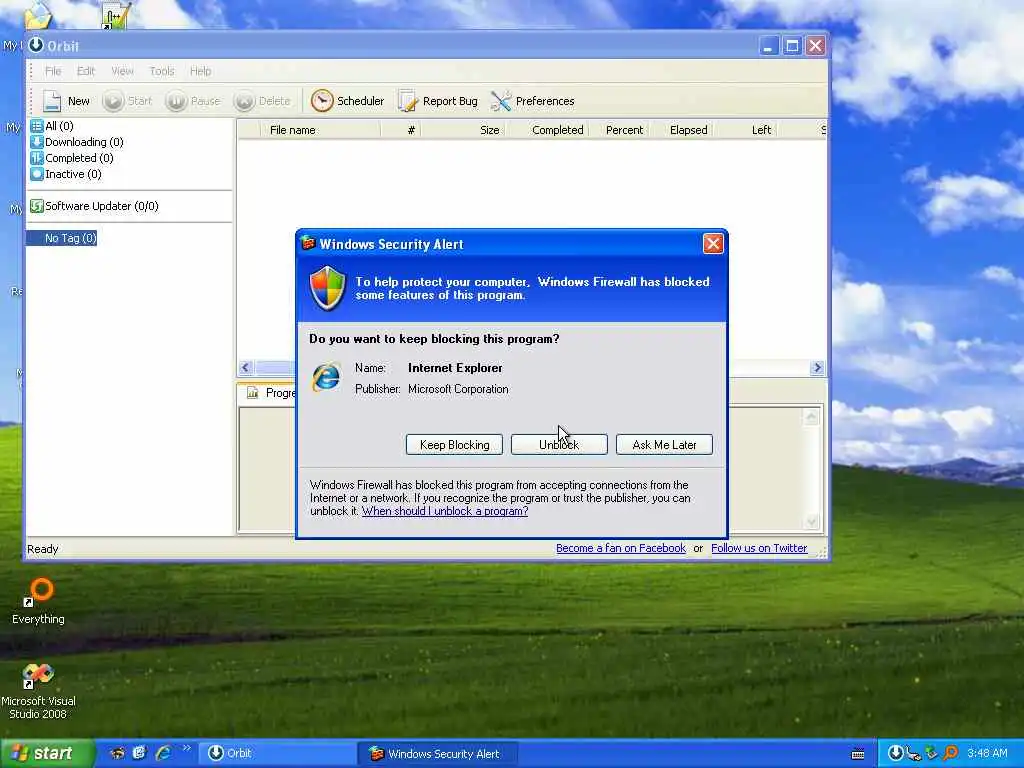Open the Tools menu in Orbit
The image size is (1024, 768).
pyautogui.click(x=161, y=71)
